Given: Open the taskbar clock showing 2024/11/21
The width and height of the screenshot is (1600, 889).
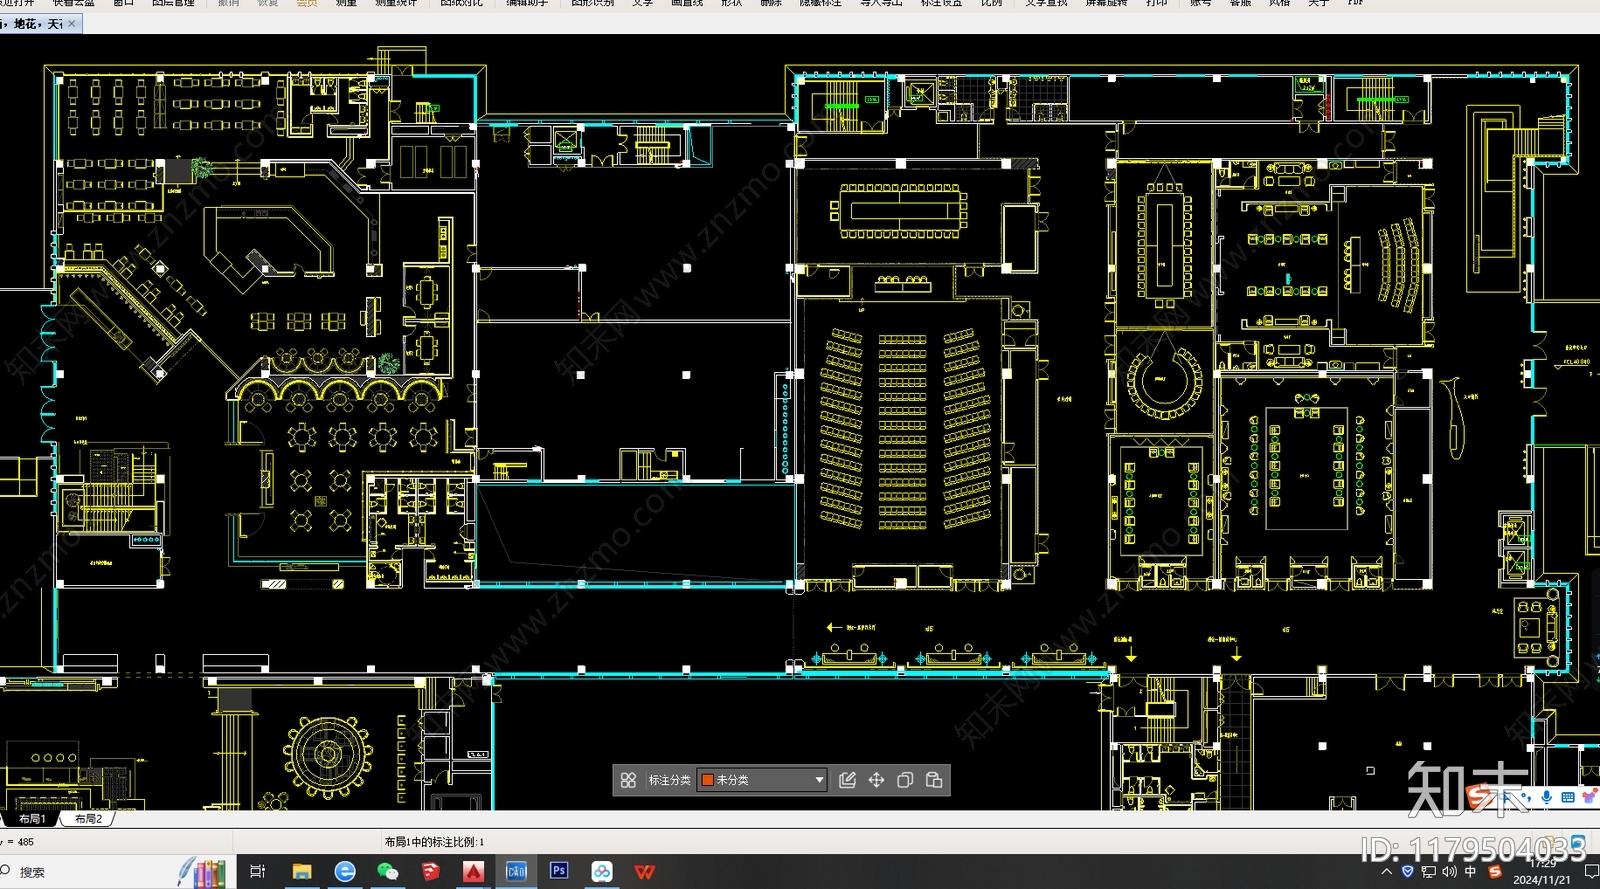Looking at the screenshot, I should [1542, 872].
